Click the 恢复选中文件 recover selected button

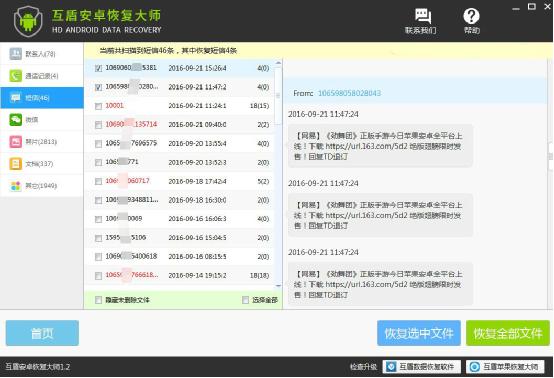tap(419, 333)
